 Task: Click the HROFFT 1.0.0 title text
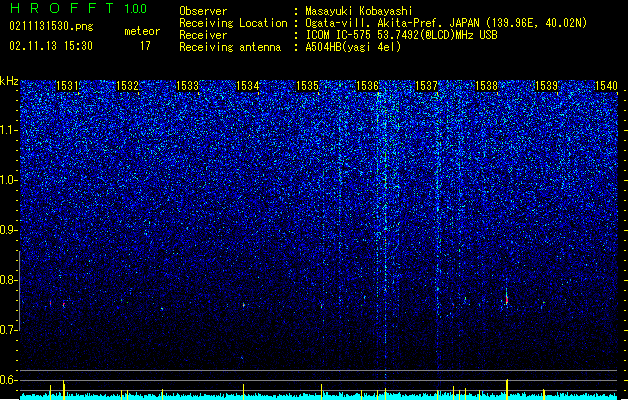tap(79, 8)
